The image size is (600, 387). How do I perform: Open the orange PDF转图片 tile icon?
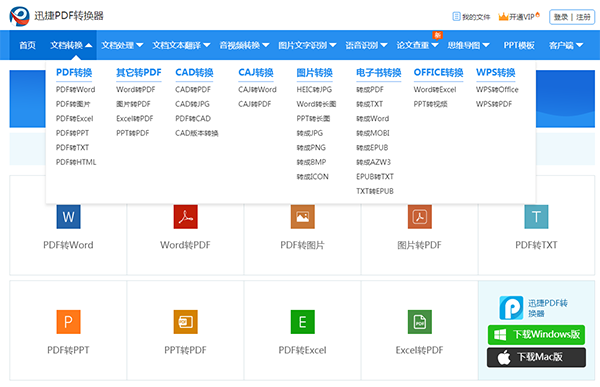(303, 217)
